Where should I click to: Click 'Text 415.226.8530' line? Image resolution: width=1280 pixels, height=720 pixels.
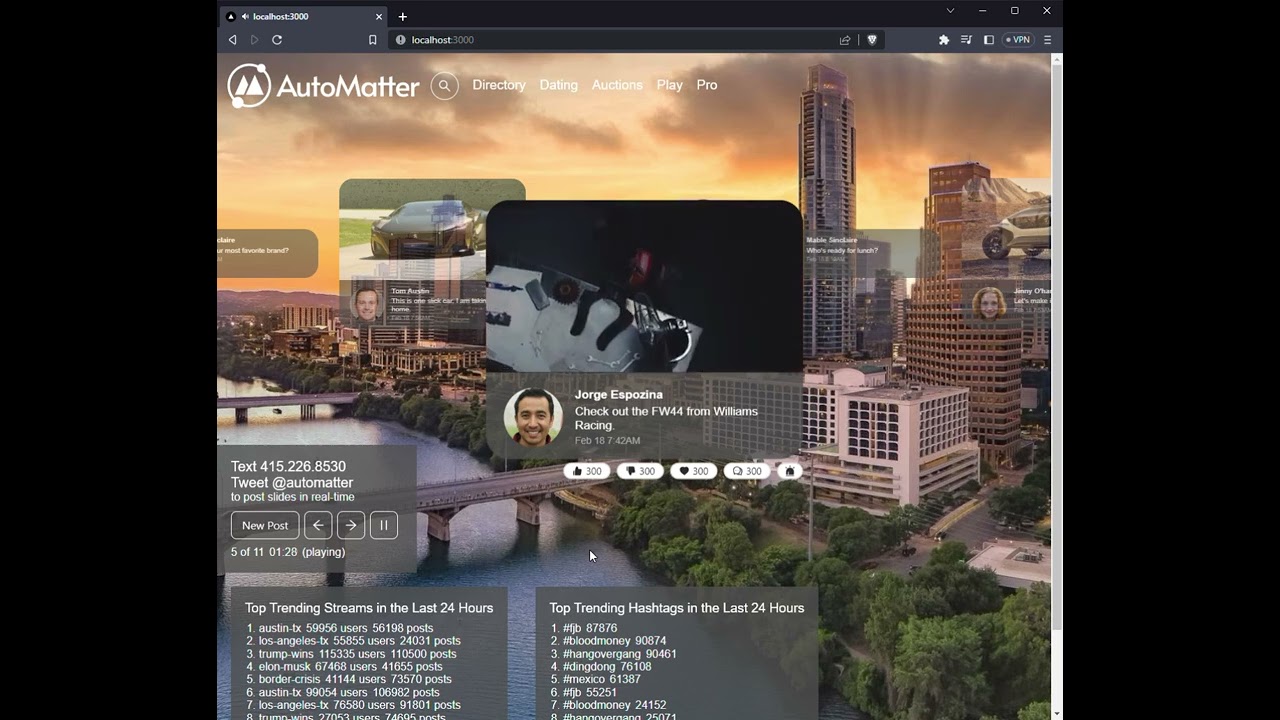pyautogui.click(x=288, y=467)
